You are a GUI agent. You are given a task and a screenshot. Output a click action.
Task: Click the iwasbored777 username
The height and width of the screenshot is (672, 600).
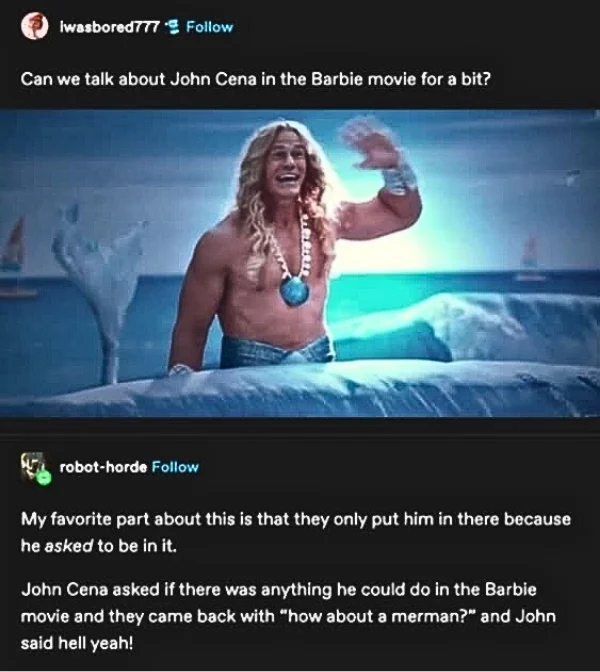(x=110, y=27)
